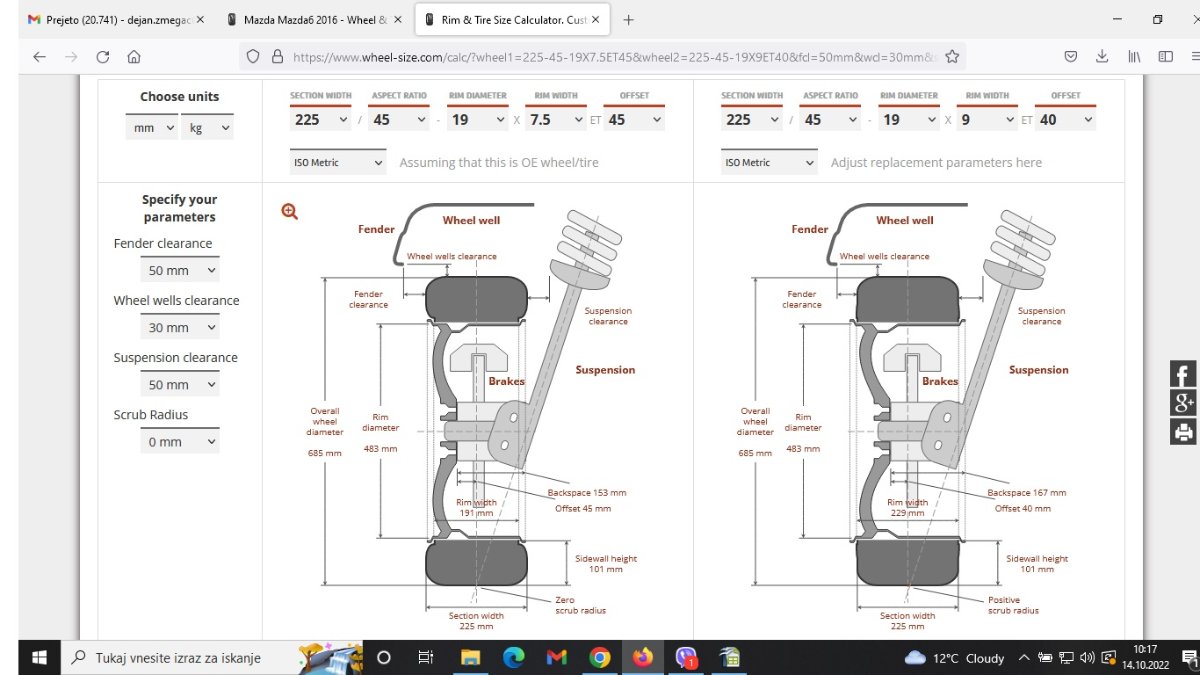Open Firefox icon in taskbar
Viewport: 1200px width, 675px height.
click(x=642, y=657)
